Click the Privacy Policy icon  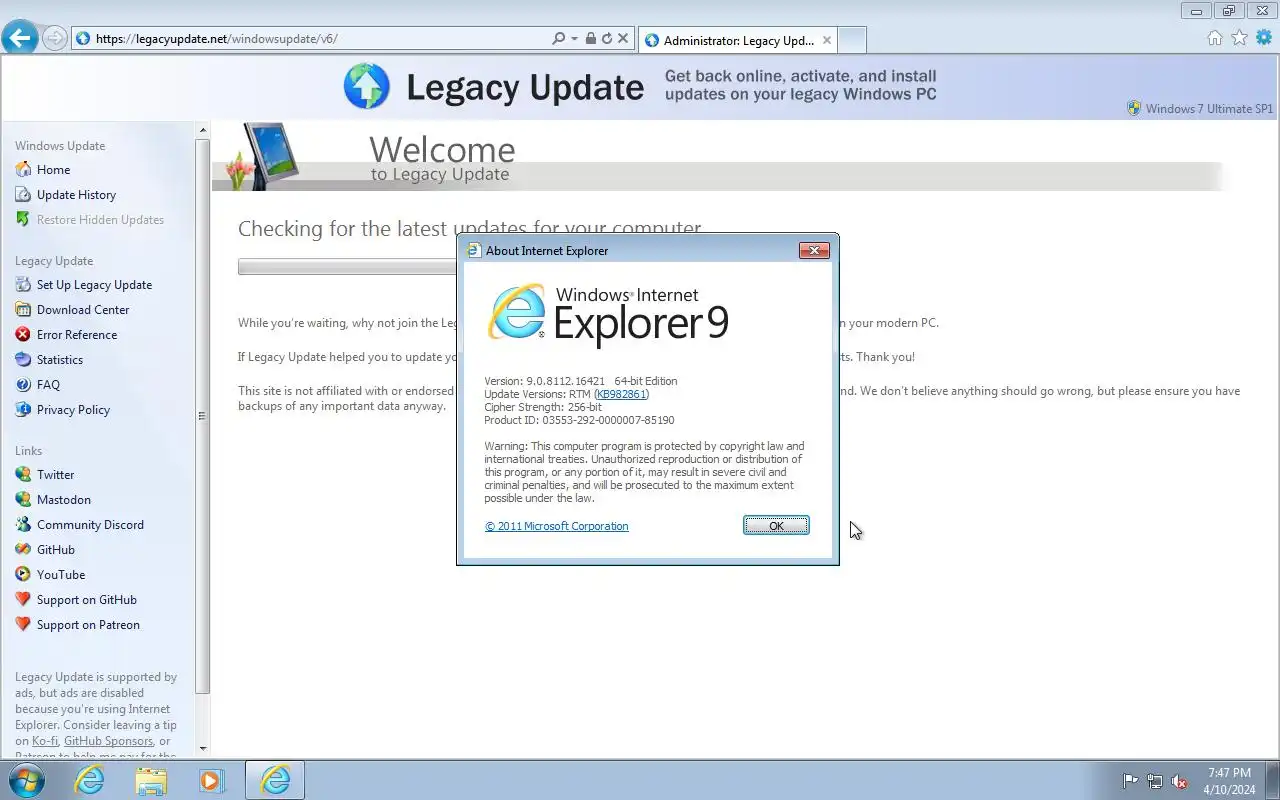[23, 409]
